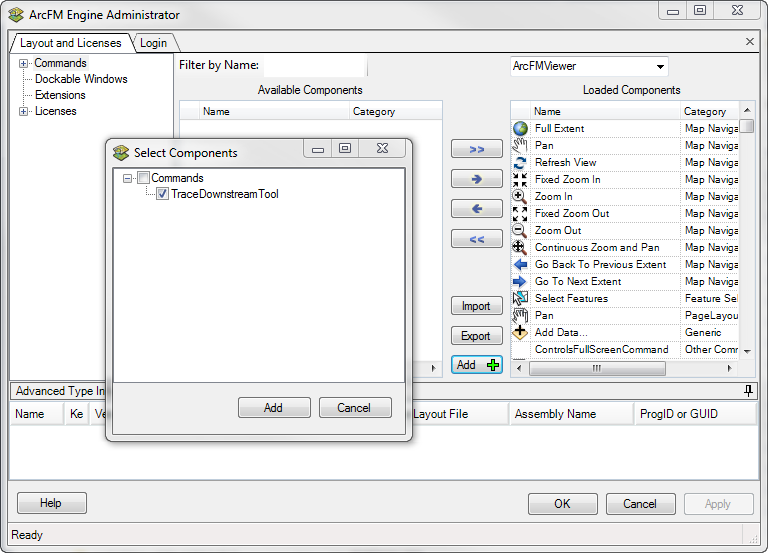768x553 pixels.
Task: Click the ProgID or GUID column header
Action: (695, 414)
